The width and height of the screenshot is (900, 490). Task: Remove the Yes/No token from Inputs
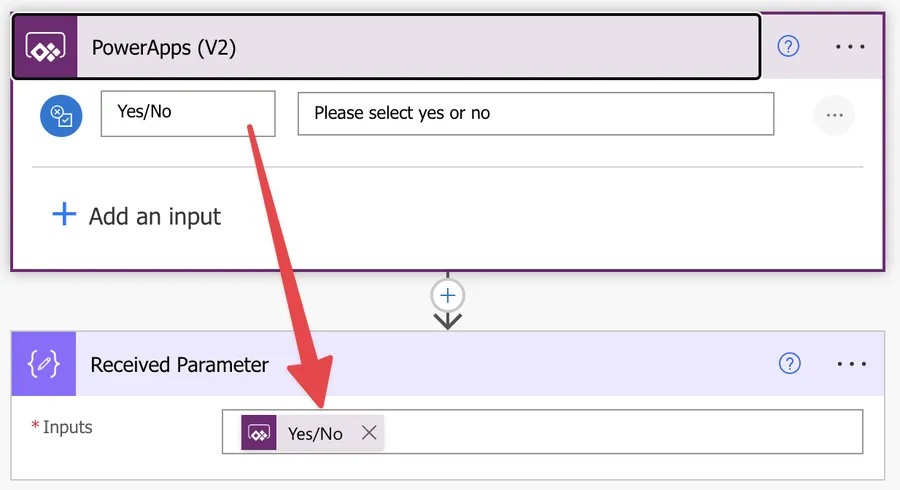(x=369, y=433)
